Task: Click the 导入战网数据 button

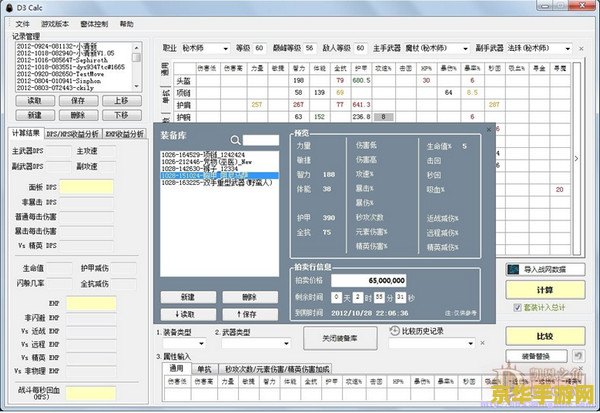Action: click(x=545, y=269)
